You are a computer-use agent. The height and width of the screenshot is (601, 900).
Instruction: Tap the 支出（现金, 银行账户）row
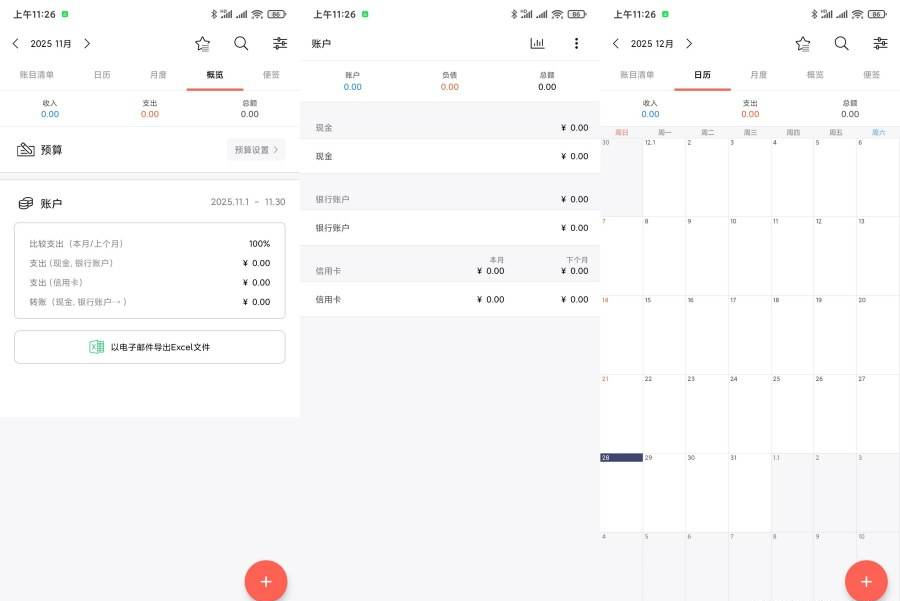150,263
